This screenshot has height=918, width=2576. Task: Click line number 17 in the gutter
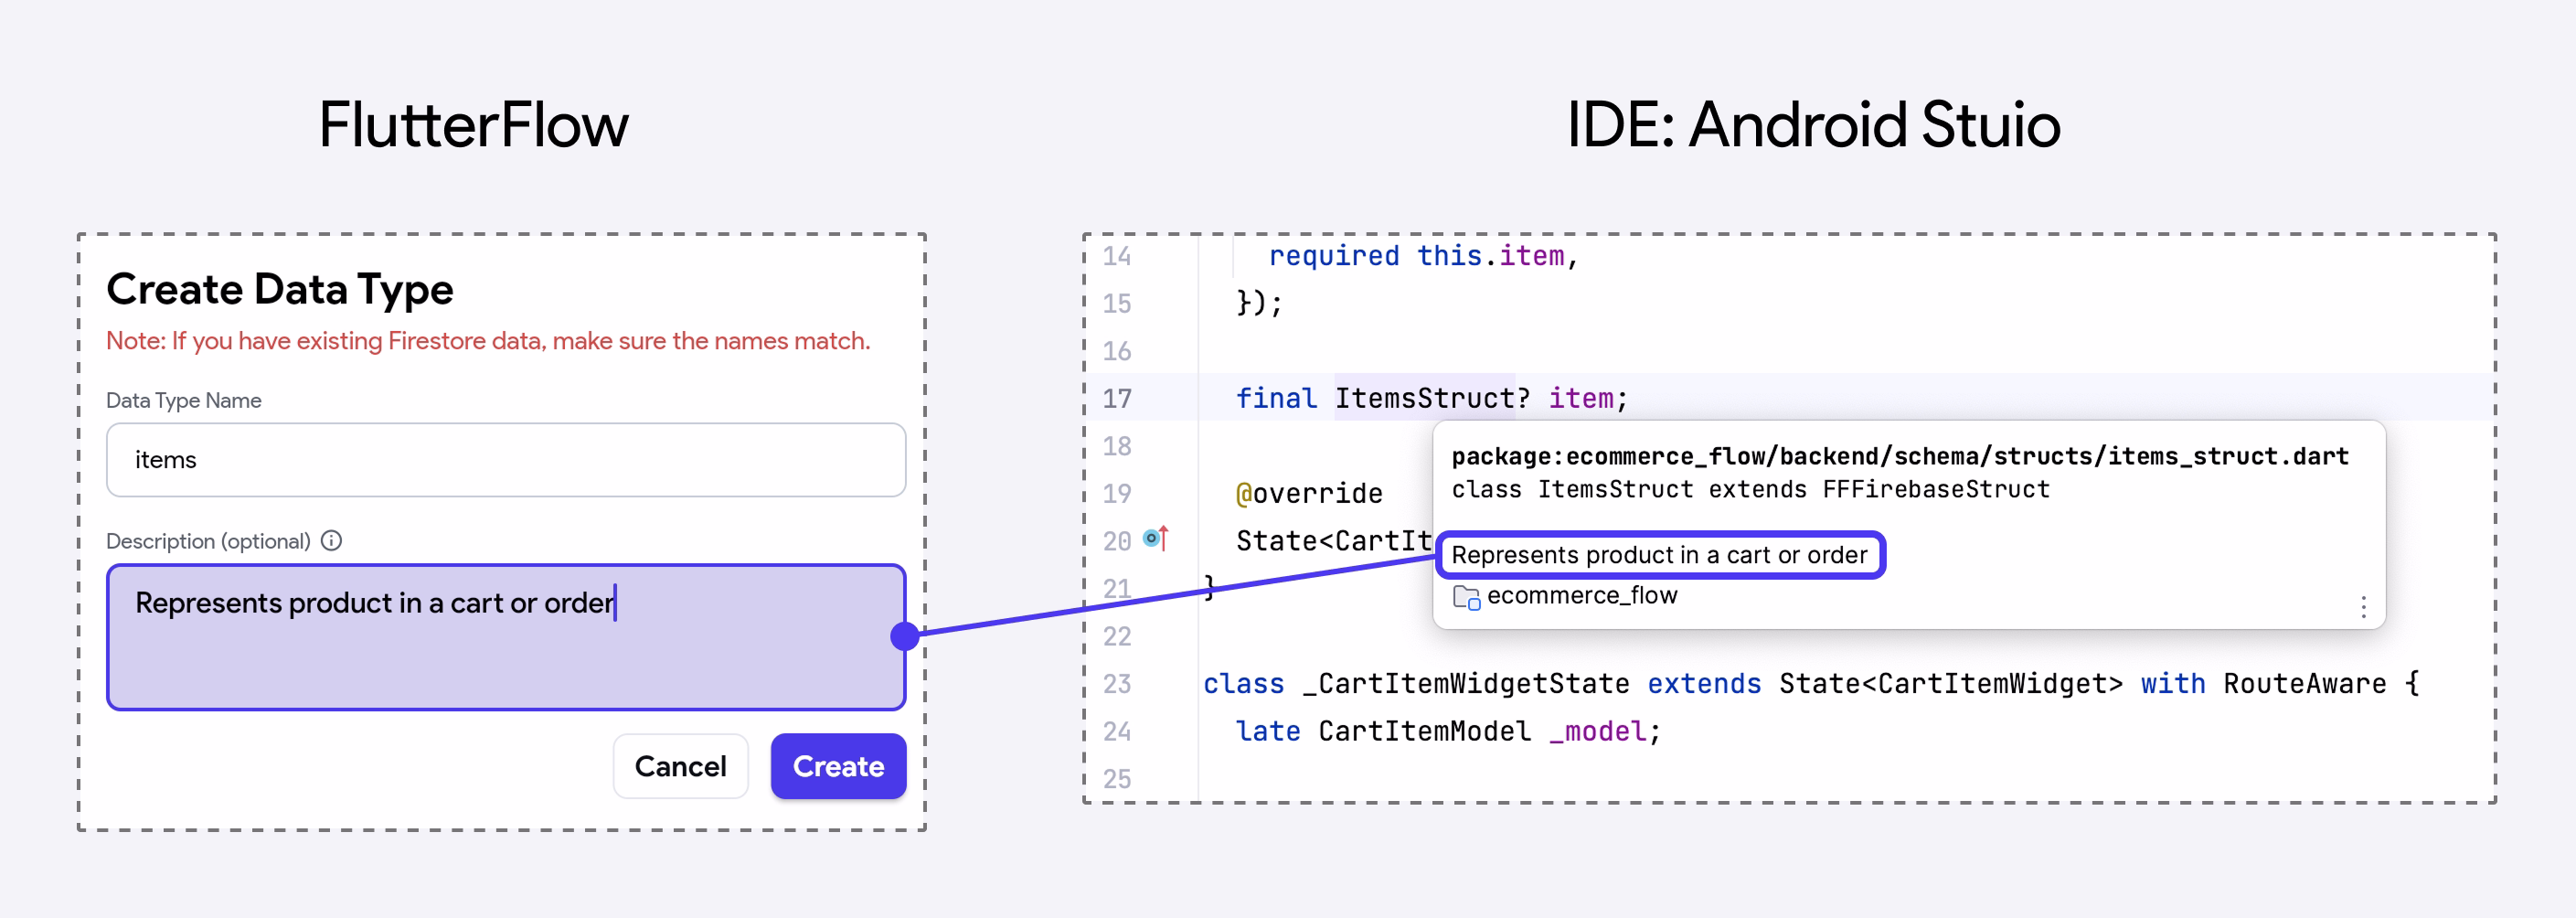click(x=1117, y=399)
